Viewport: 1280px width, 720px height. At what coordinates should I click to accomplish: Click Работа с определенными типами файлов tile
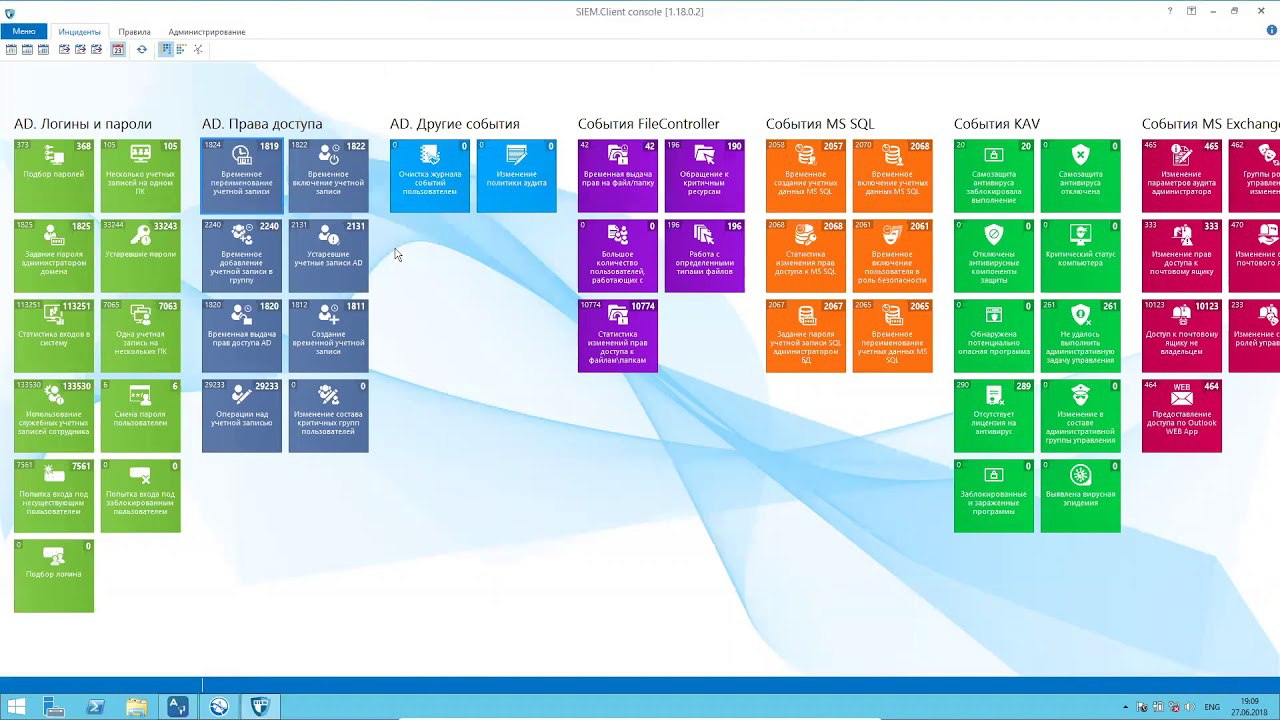(705, 256)
